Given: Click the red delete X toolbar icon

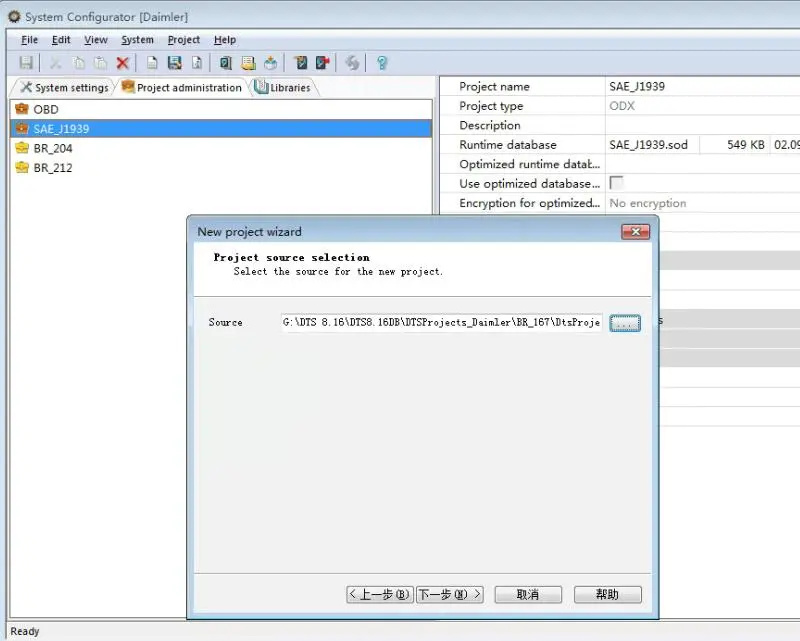Looking at the screenshot, I should point(123,63).
